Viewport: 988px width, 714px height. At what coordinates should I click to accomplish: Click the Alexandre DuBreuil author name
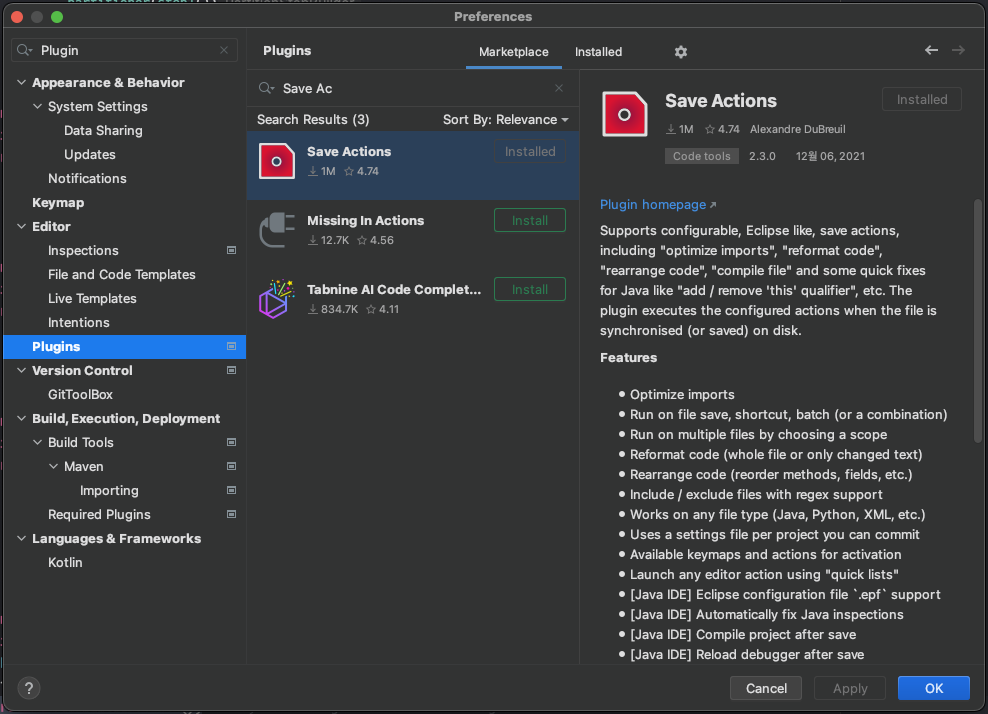coord(797,129)
